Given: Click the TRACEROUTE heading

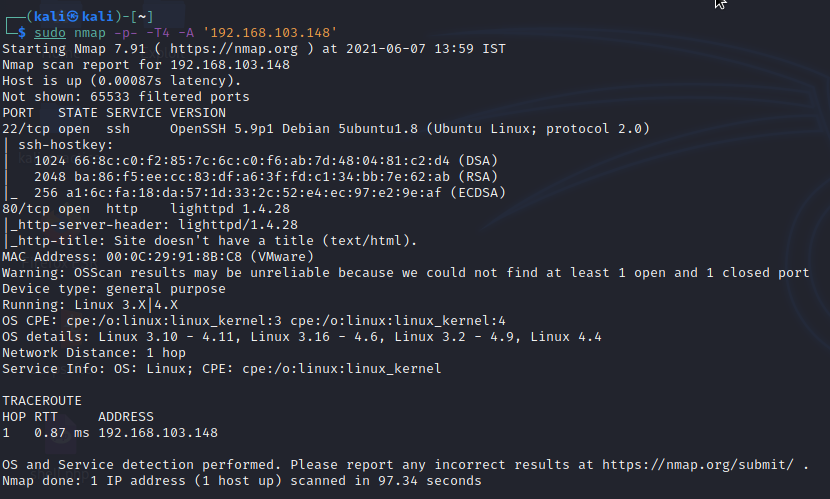Looking at the screenshot, I should (42, 401).
